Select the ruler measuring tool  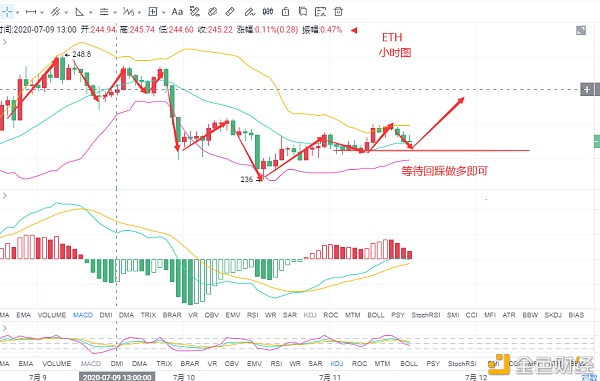coord(230,12)
